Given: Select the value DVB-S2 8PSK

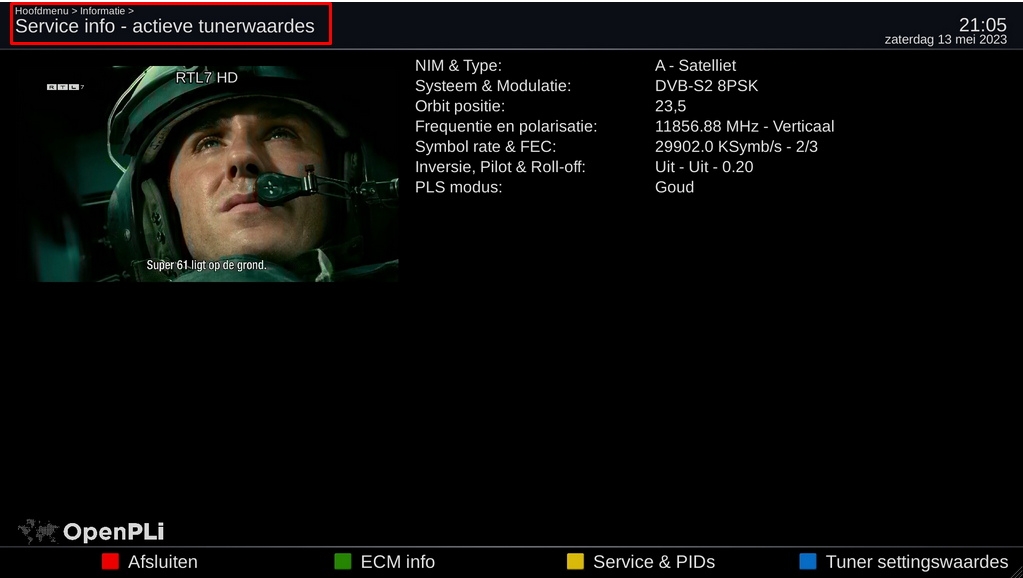Looking at the screenshot, I should (707, 86).
